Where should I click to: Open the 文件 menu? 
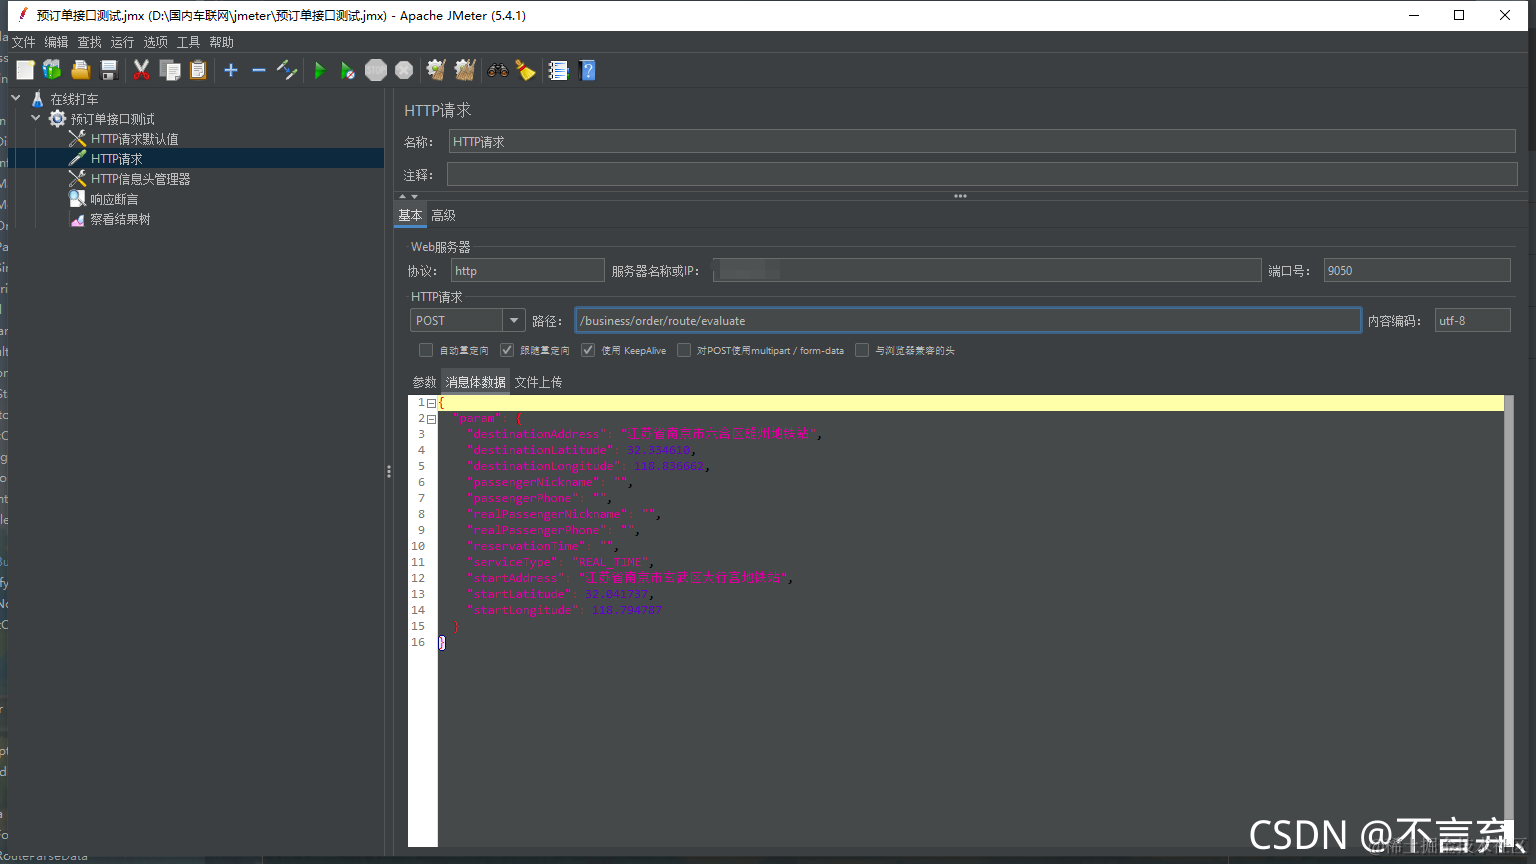coord(23,42)
